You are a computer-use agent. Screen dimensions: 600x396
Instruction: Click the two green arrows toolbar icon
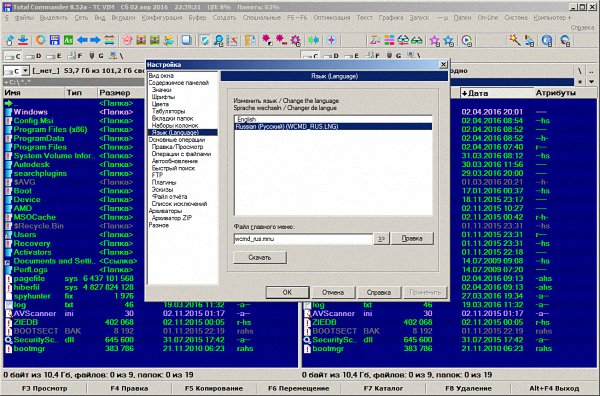pyautogui.click(x=314, y=40)
